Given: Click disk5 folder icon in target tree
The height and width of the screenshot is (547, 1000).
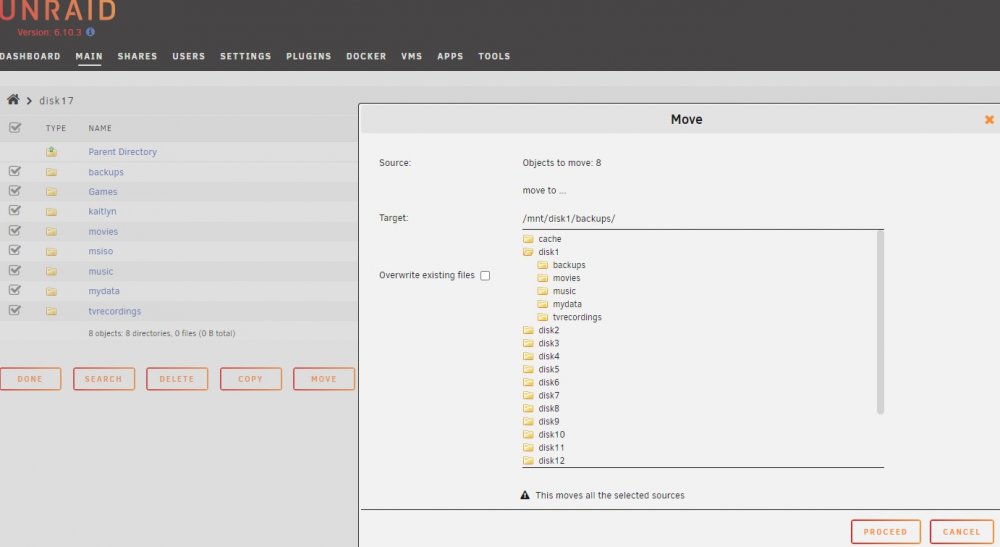Looking at the screenshot, I should point(528,369).
